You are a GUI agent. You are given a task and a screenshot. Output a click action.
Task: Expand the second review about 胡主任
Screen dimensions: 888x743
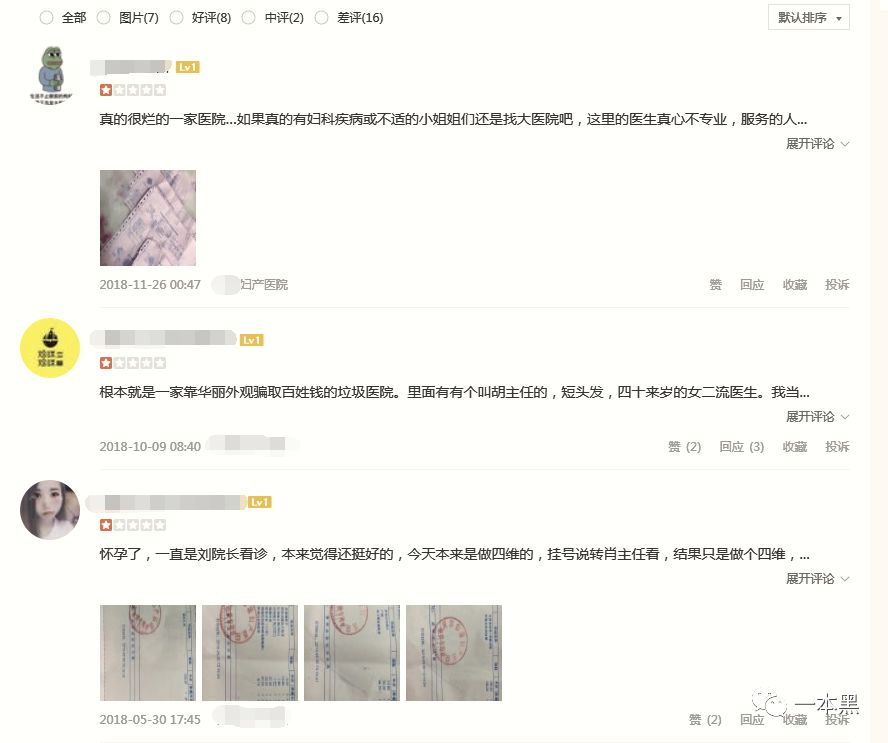817,417
